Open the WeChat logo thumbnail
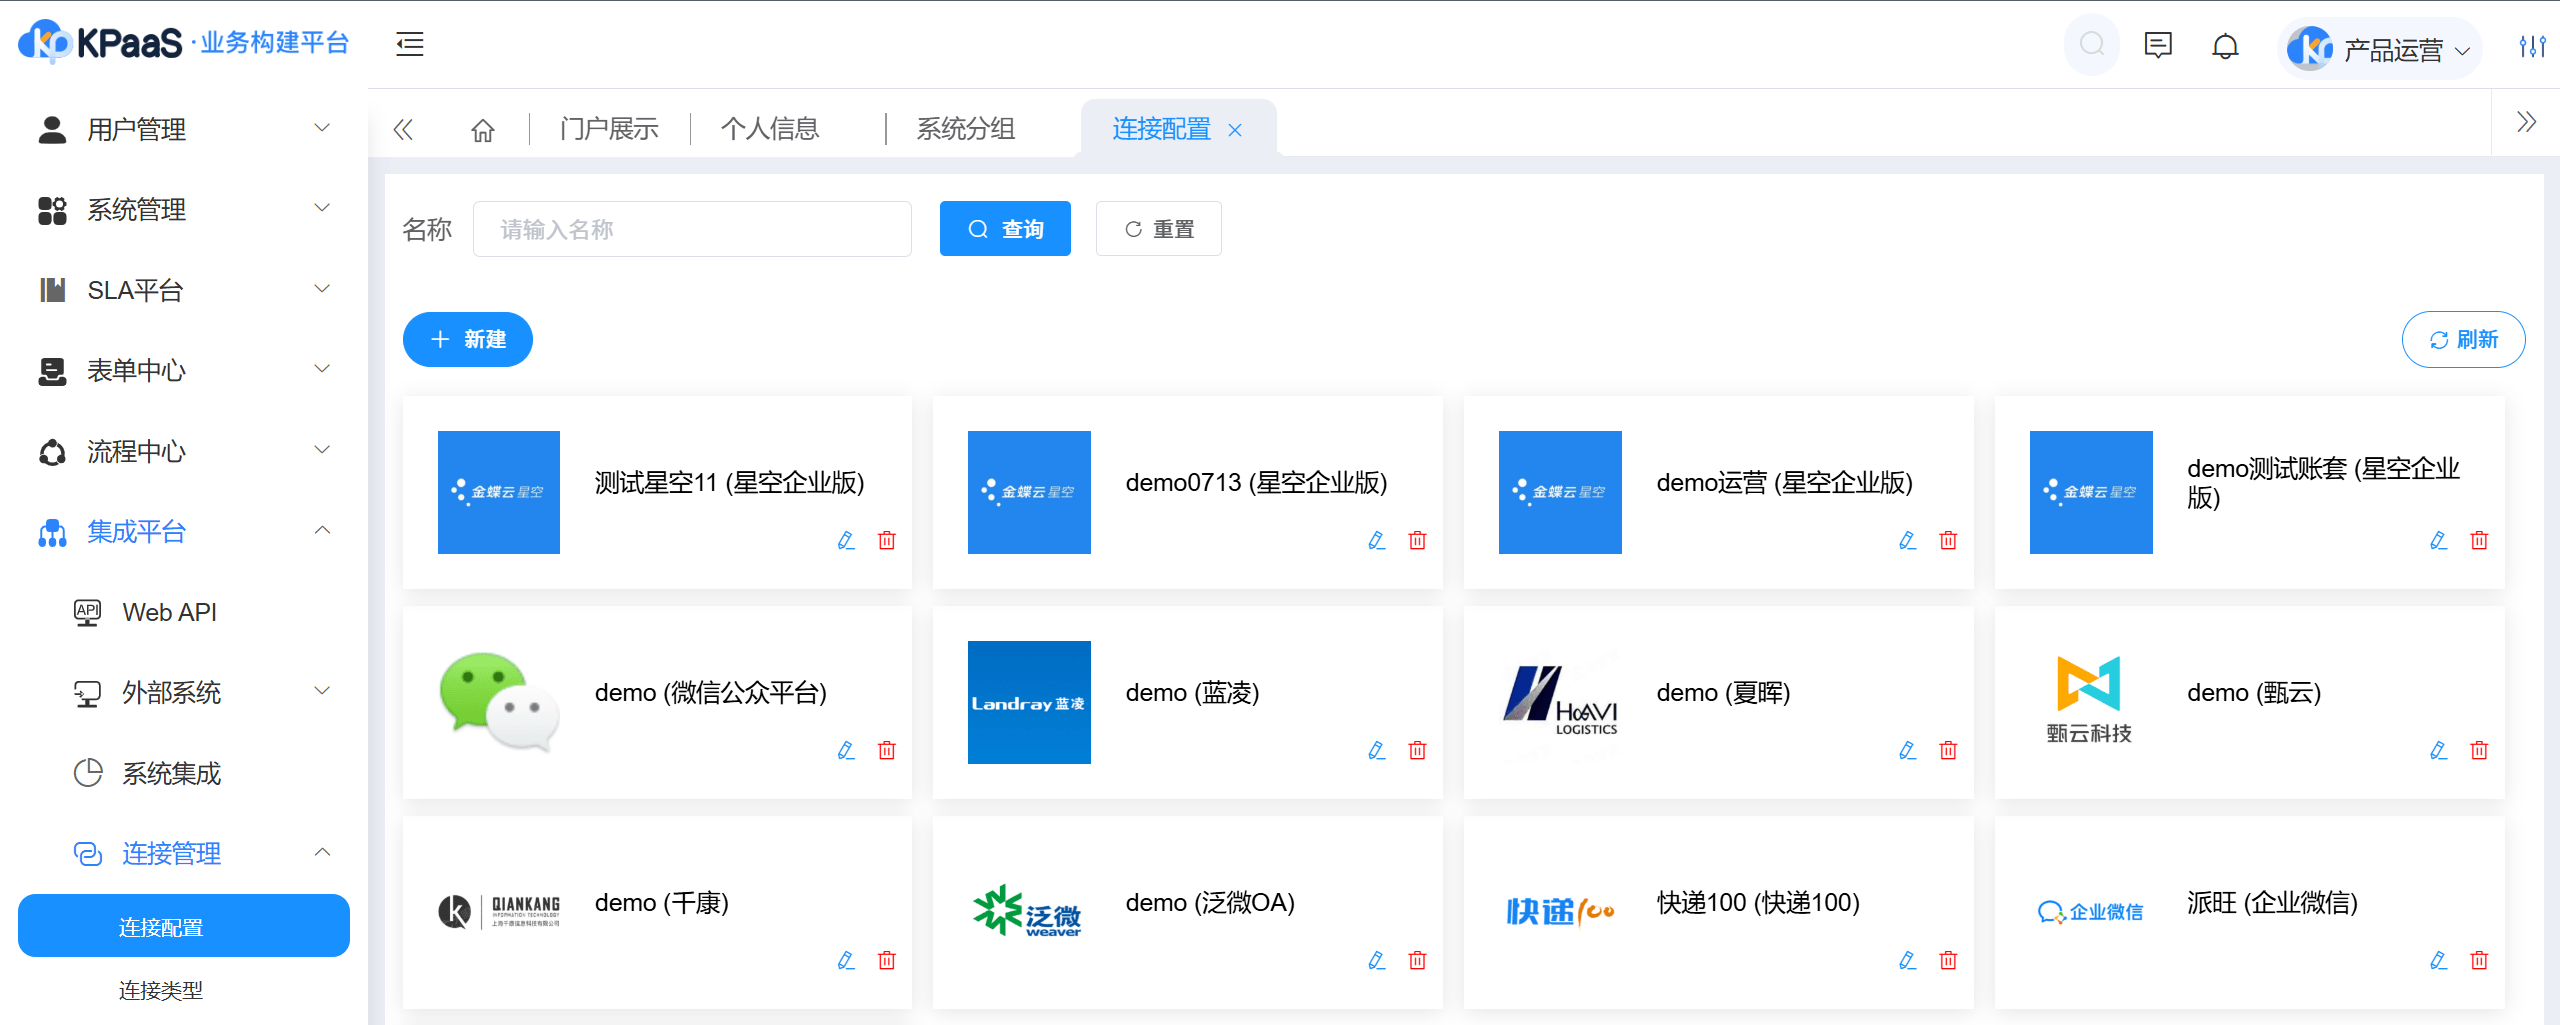This screenshot has width=2560, height=1025. [x=499, y=702]
